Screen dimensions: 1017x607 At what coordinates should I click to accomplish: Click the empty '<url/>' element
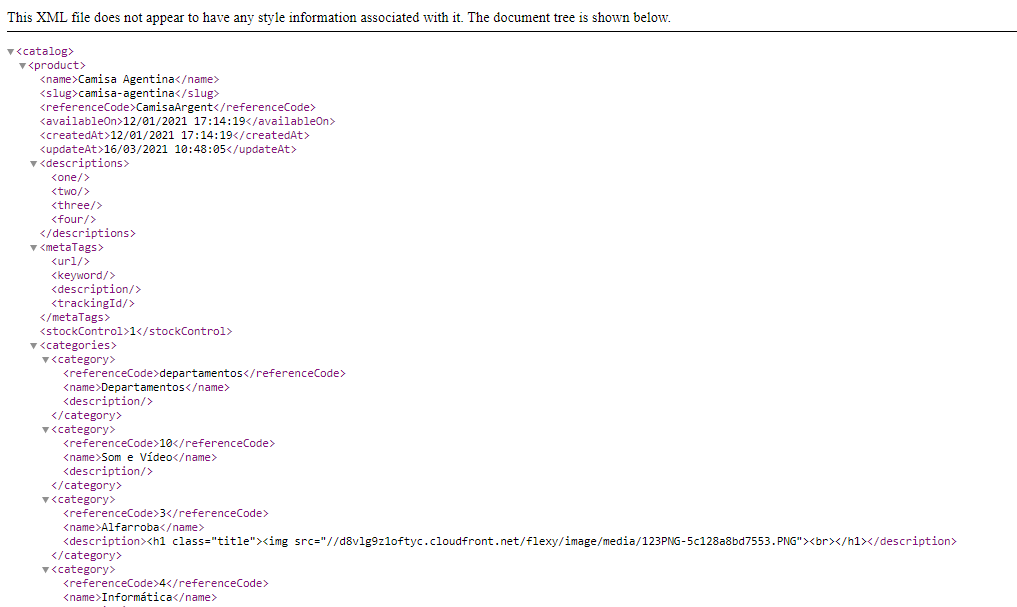[x=71, y=261]
